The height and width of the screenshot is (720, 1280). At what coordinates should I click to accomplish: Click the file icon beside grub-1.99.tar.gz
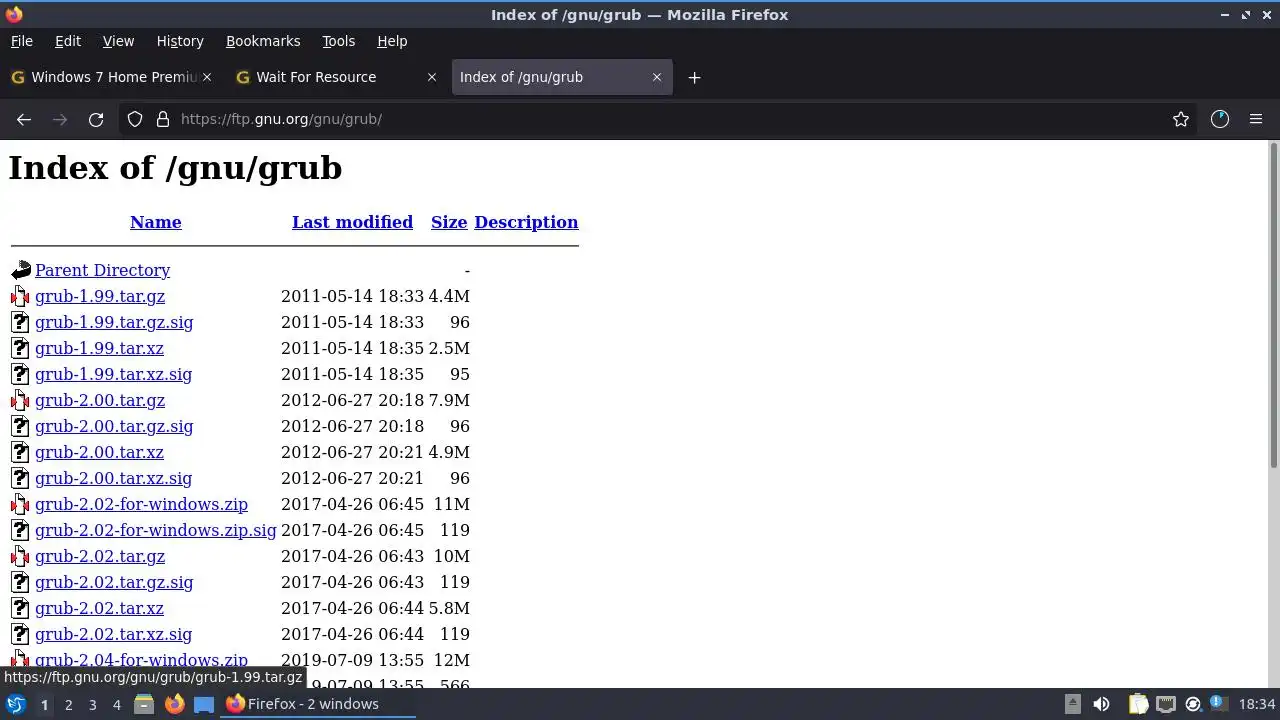point(21,296)
